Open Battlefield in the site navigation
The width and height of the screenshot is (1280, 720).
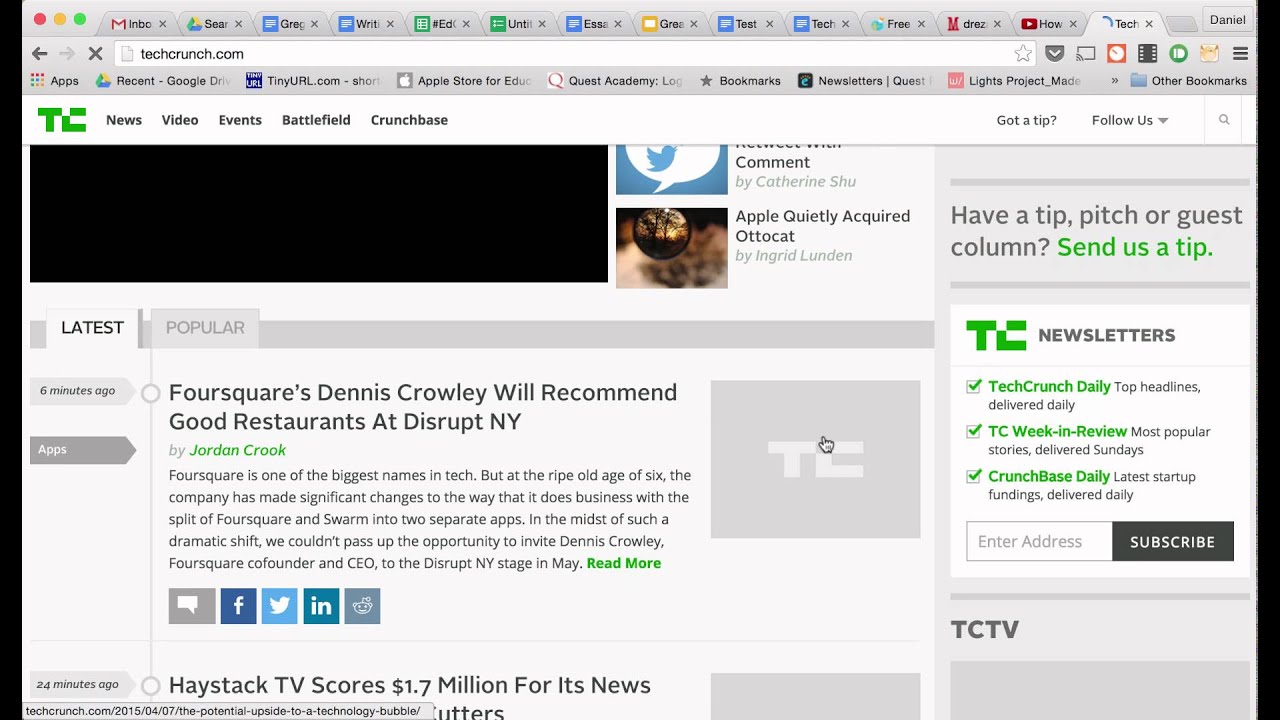316,120
